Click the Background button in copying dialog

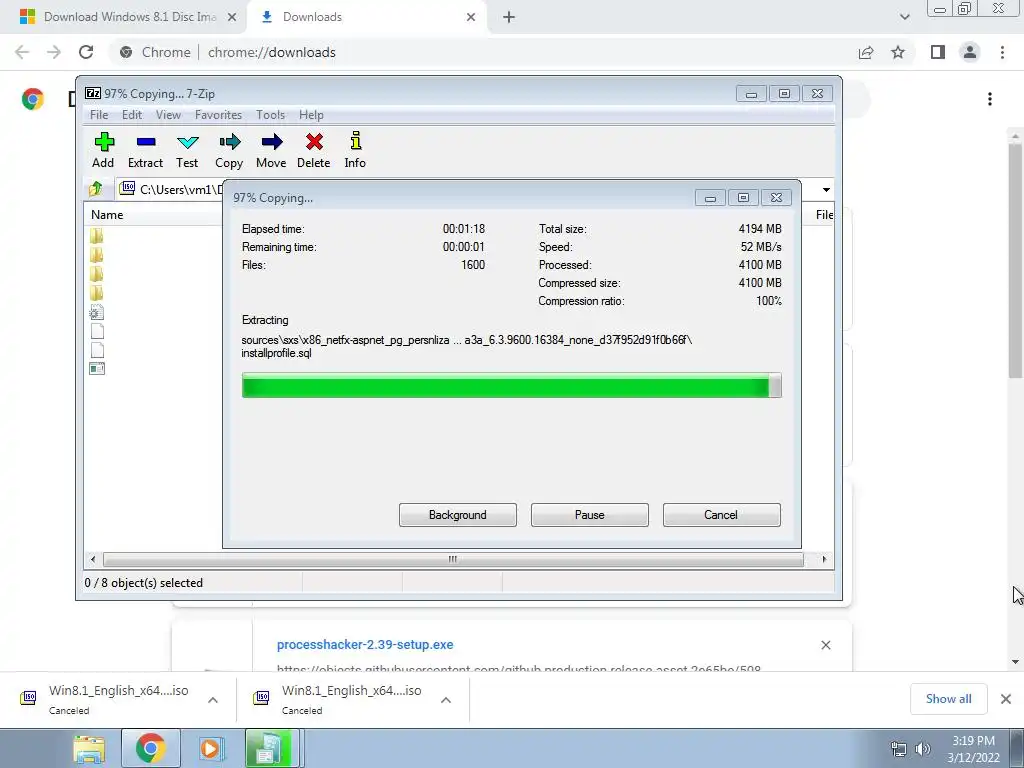click(x=458, y=515)
